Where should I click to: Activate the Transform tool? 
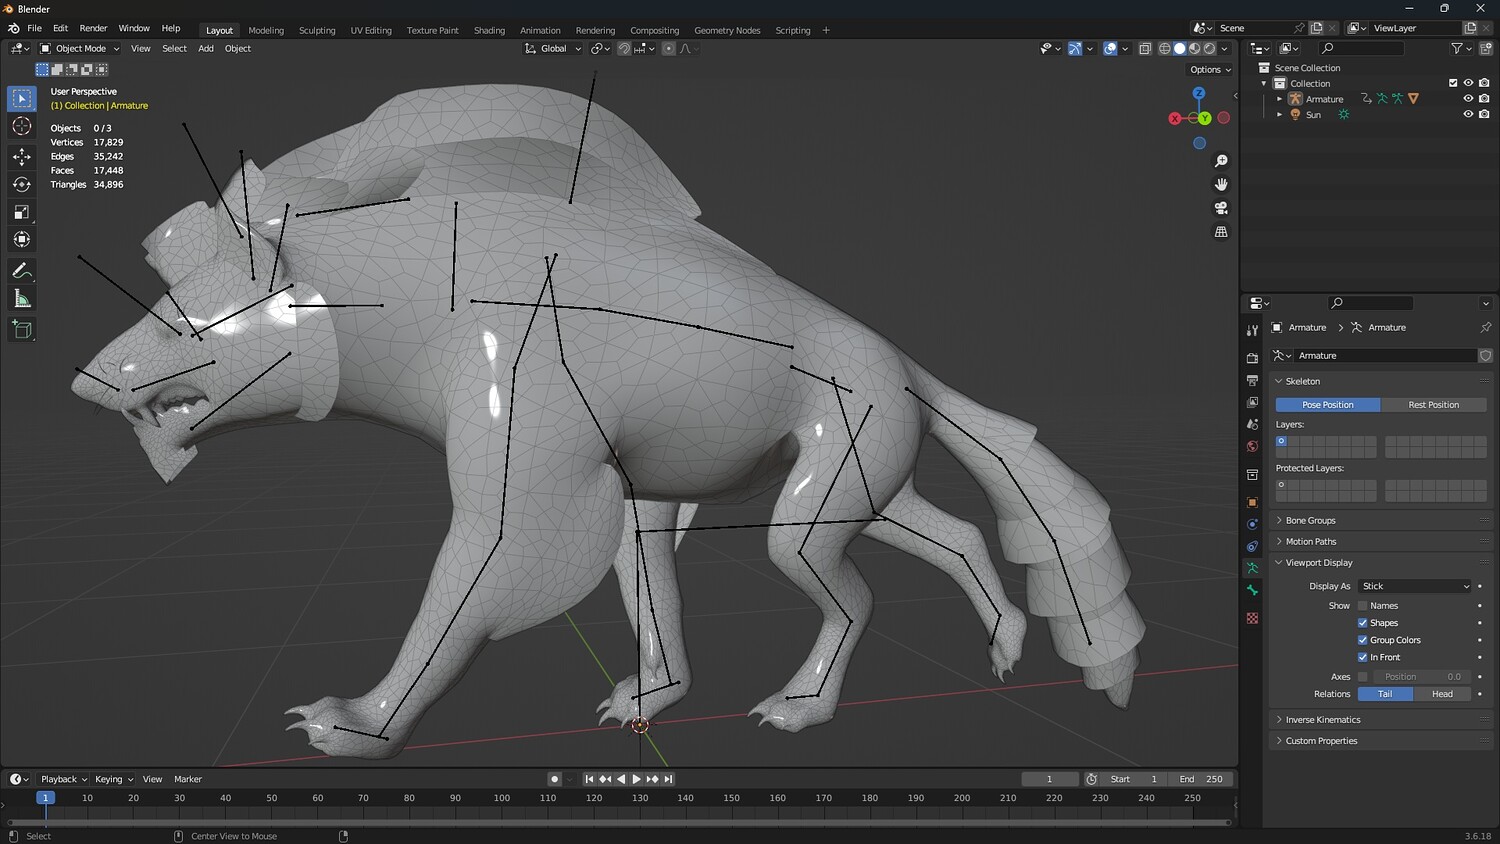[x=22, y=239]
